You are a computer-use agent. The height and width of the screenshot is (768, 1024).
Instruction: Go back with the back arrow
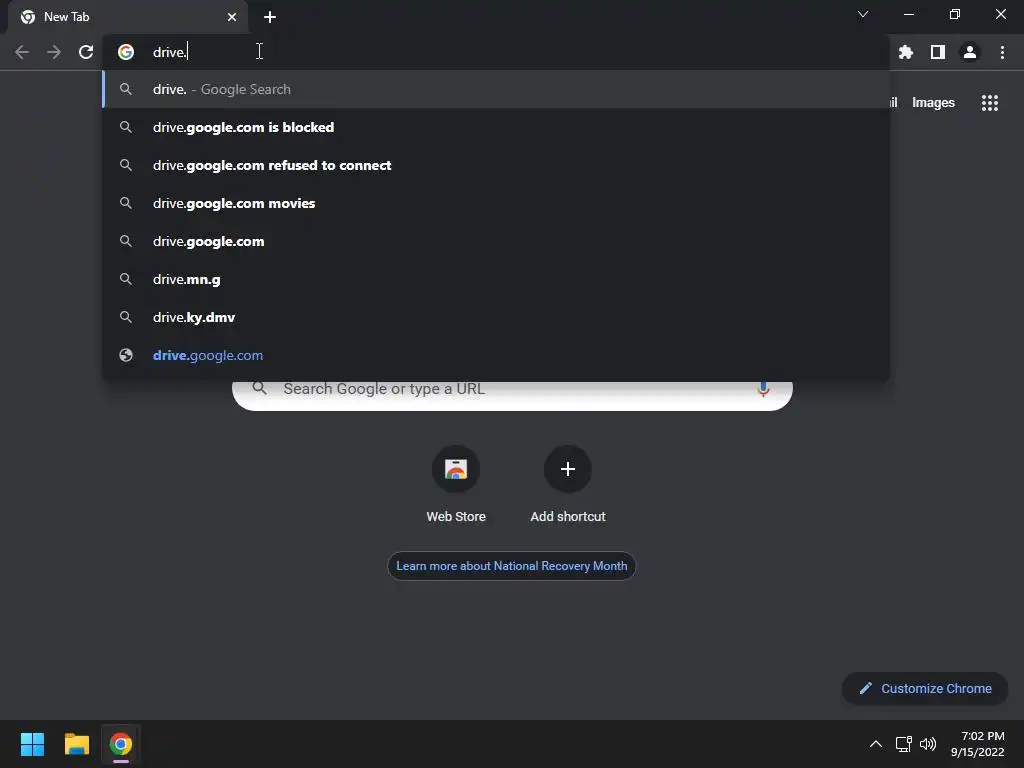click(22, 52)
